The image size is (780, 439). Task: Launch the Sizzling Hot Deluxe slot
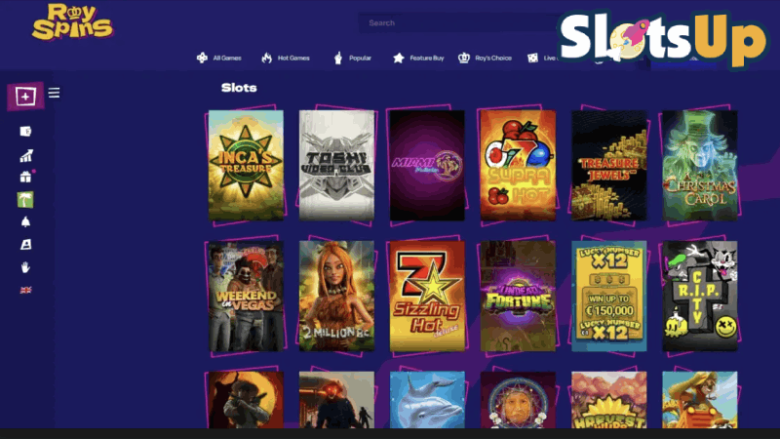[427, 296]
